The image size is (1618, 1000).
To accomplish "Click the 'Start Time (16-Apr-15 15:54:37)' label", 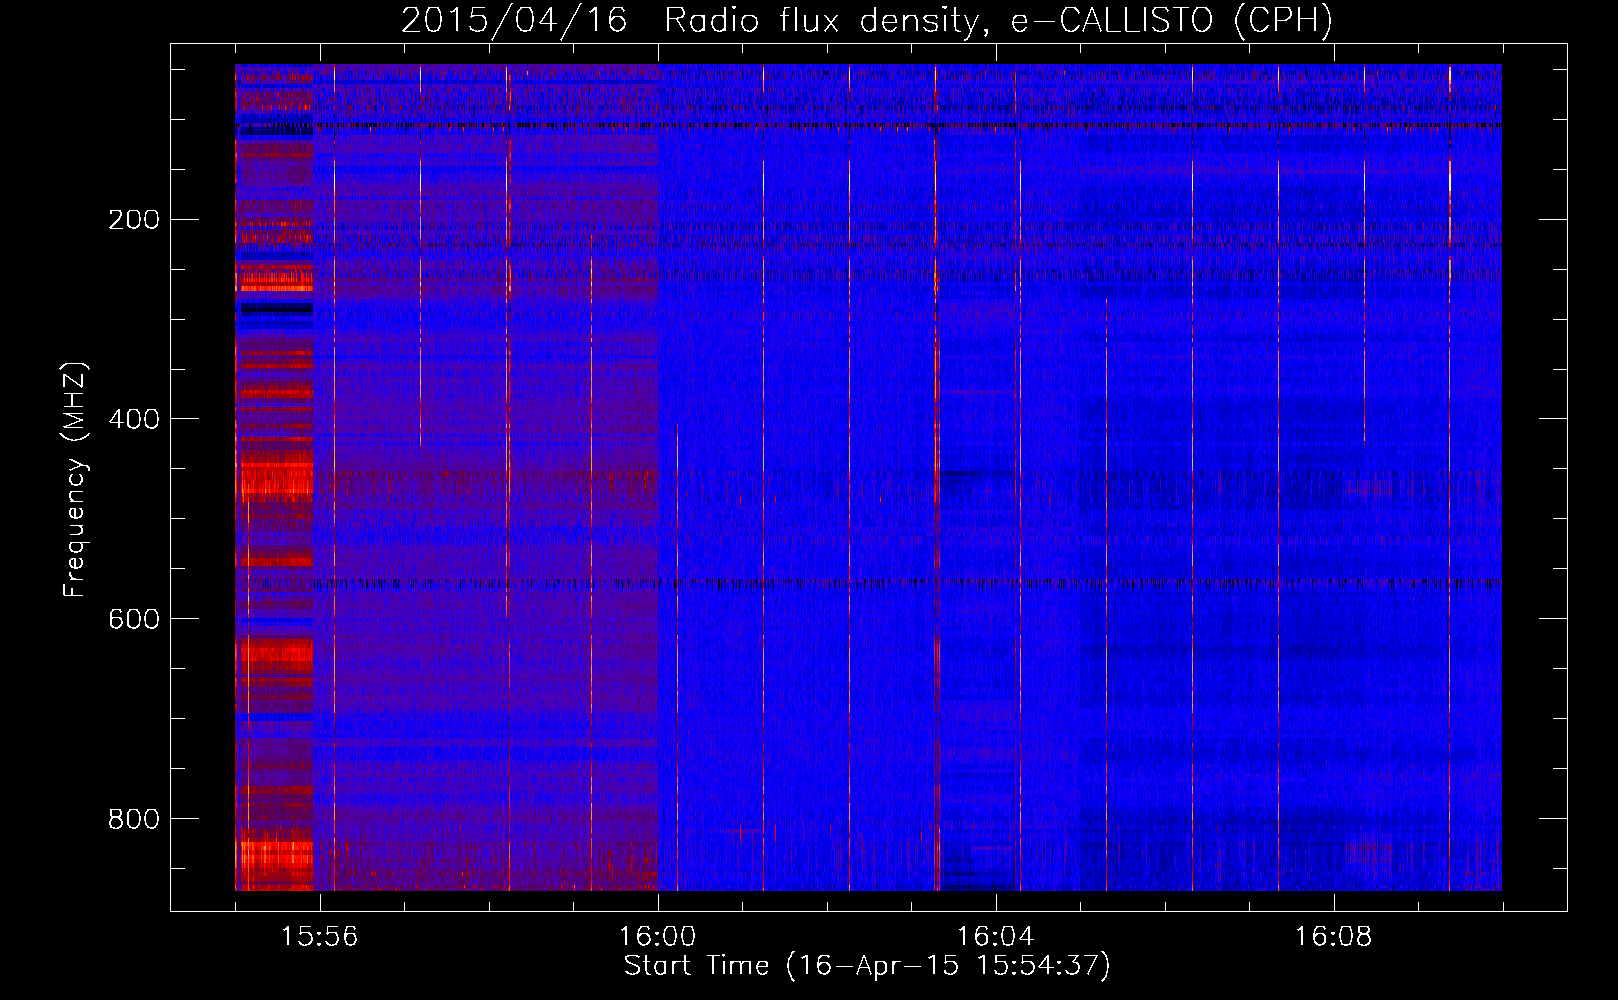I will point(867,966).
